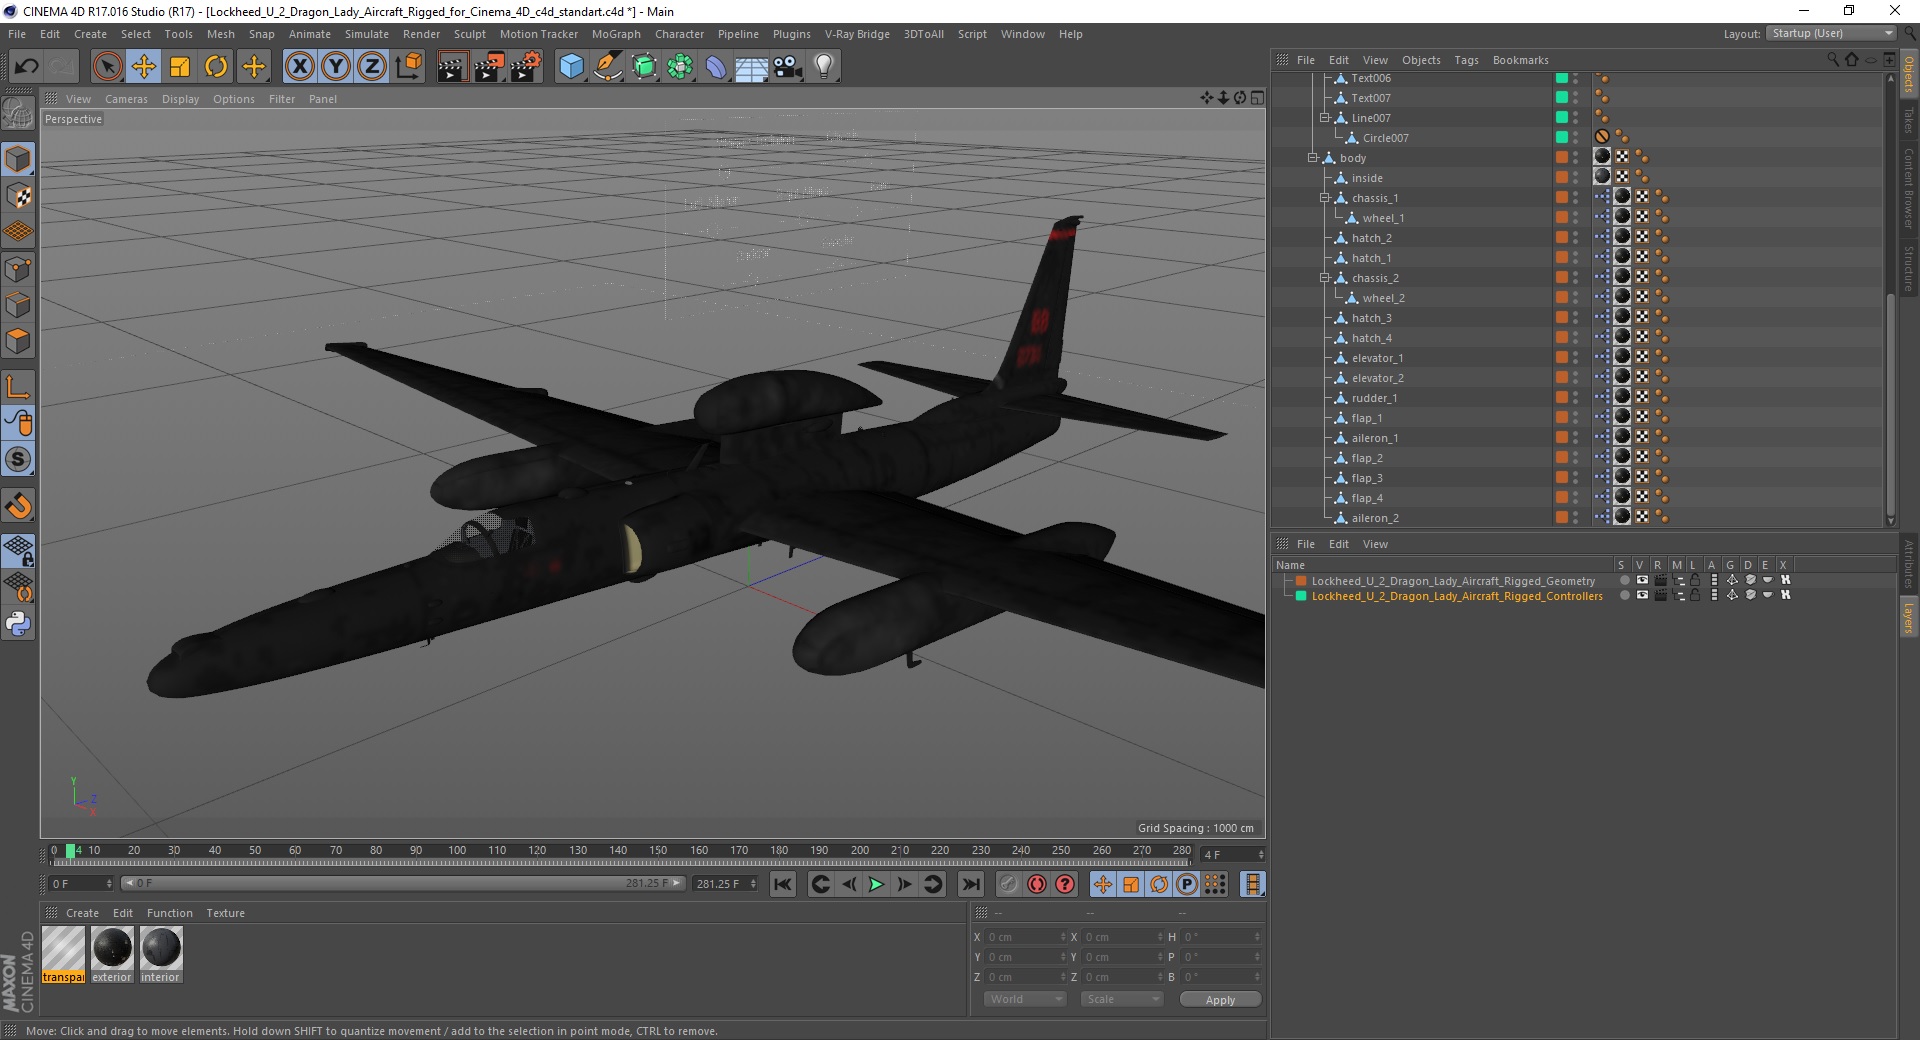The width and height of the screenshot is (1920, 1040).
Task: Collapse chassis_2 hierarchy
Action: [1324, 278]
